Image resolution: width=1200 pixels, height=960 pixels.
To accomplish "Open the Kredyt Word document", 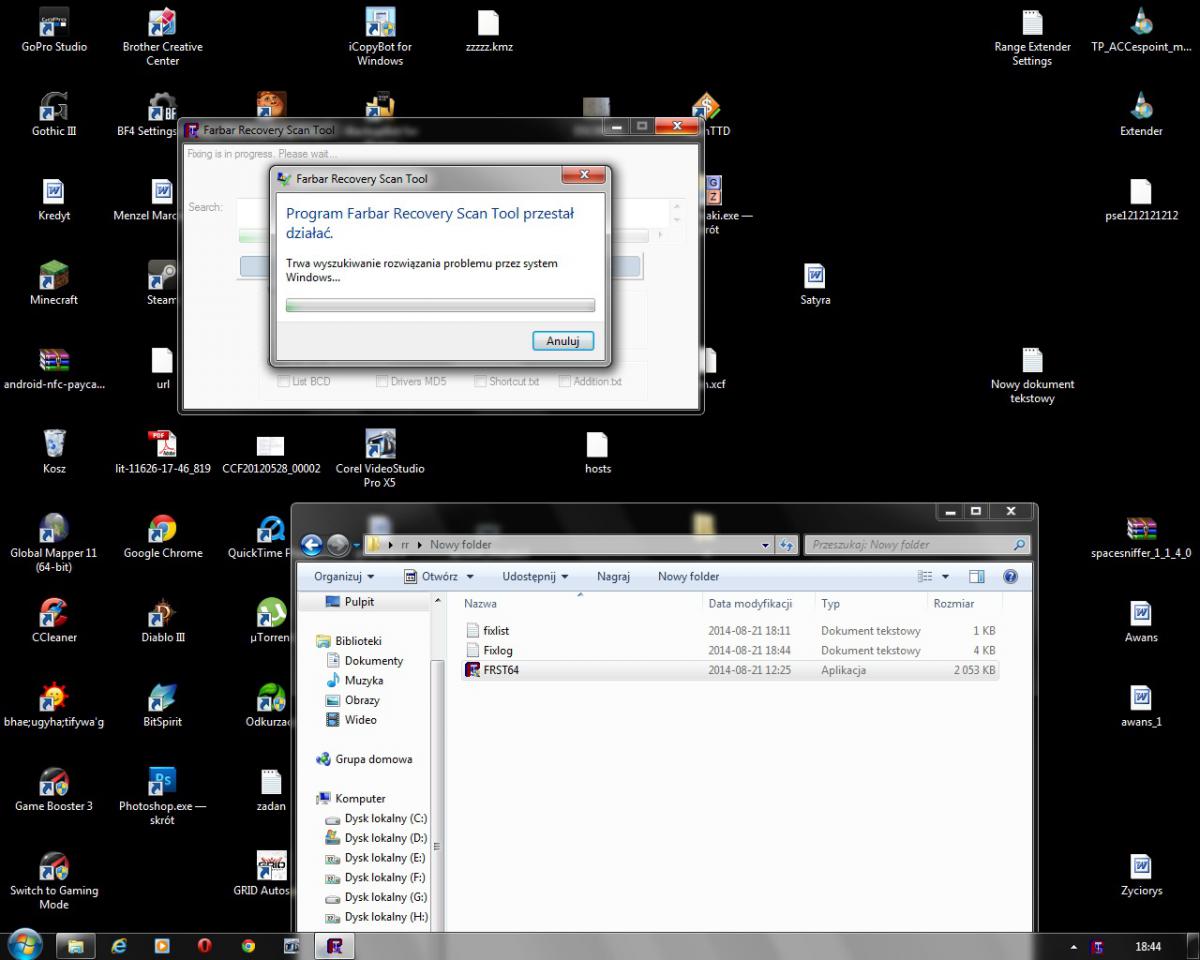I will pyautogui.click(x=54, y=199).
